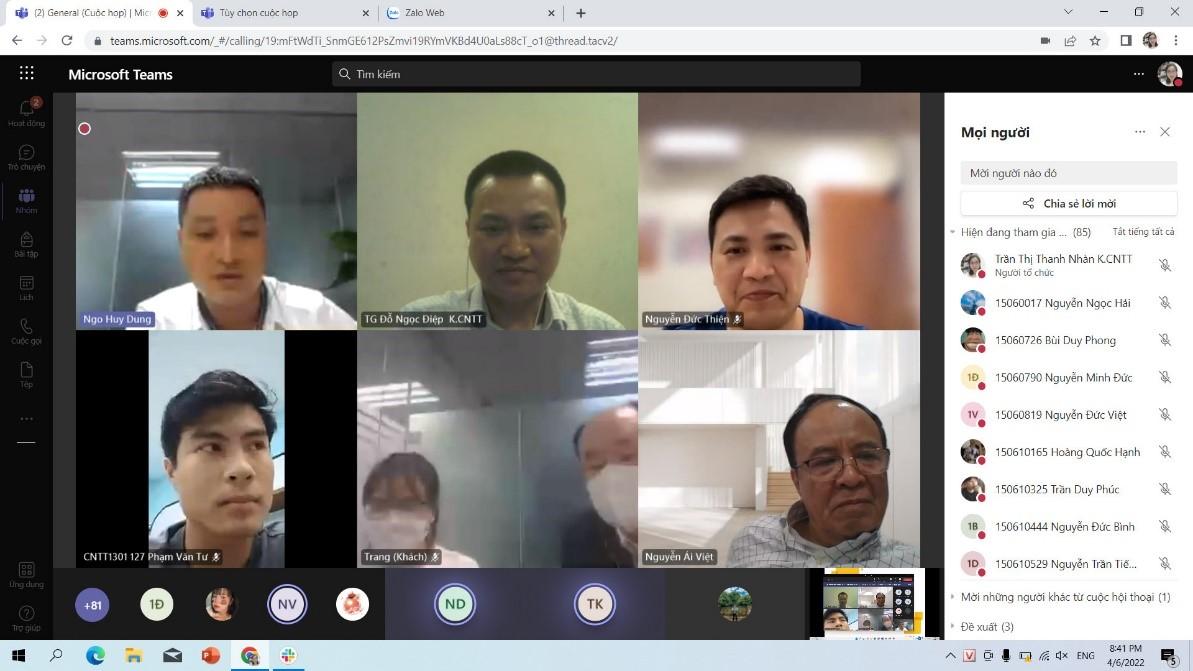Mute participant Nguyễn Ngọc Hải microphone
Viewport: 1193px width, 671px height.
click(1164, 303)
